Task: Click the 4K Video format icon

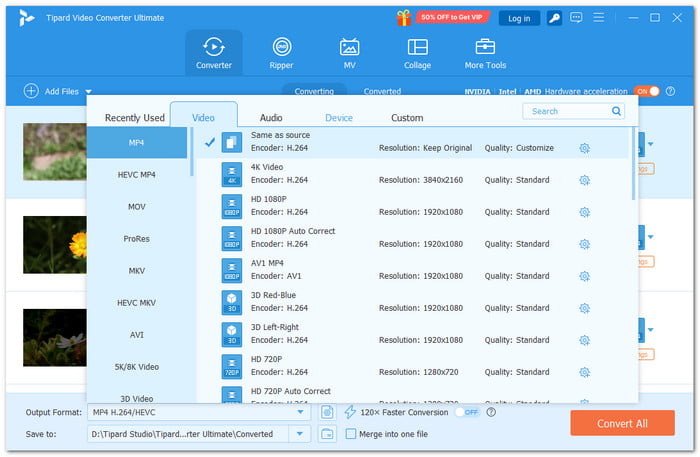Action: pos(232,174)
